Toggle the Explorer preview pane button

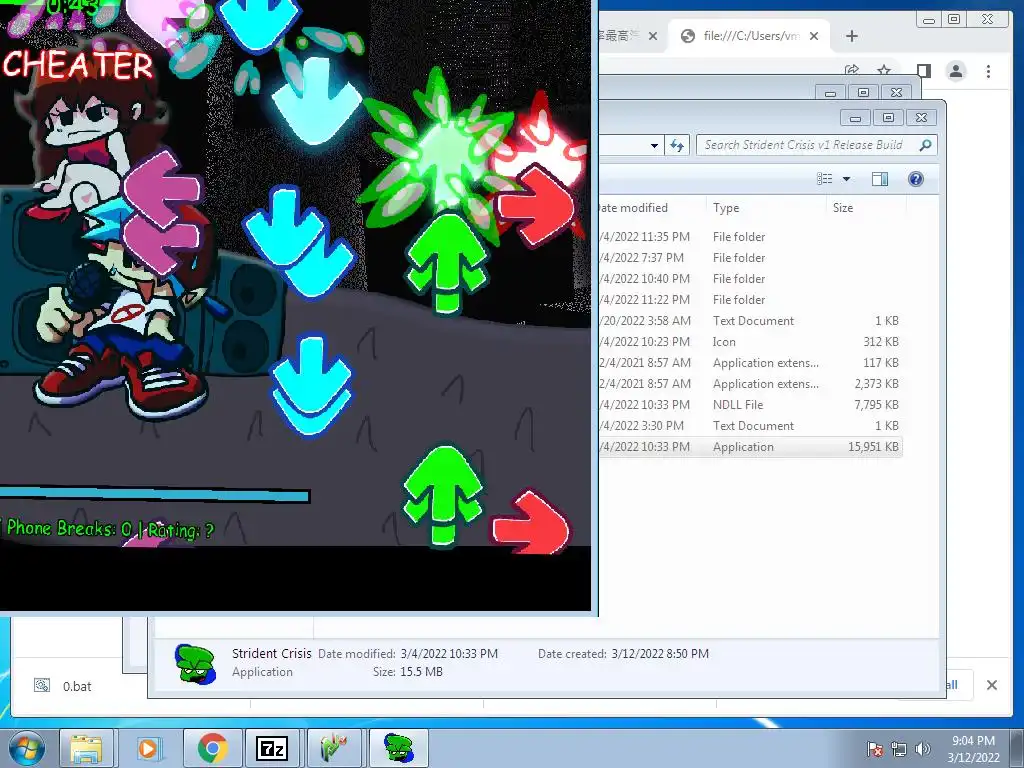(x=880, y=178)
